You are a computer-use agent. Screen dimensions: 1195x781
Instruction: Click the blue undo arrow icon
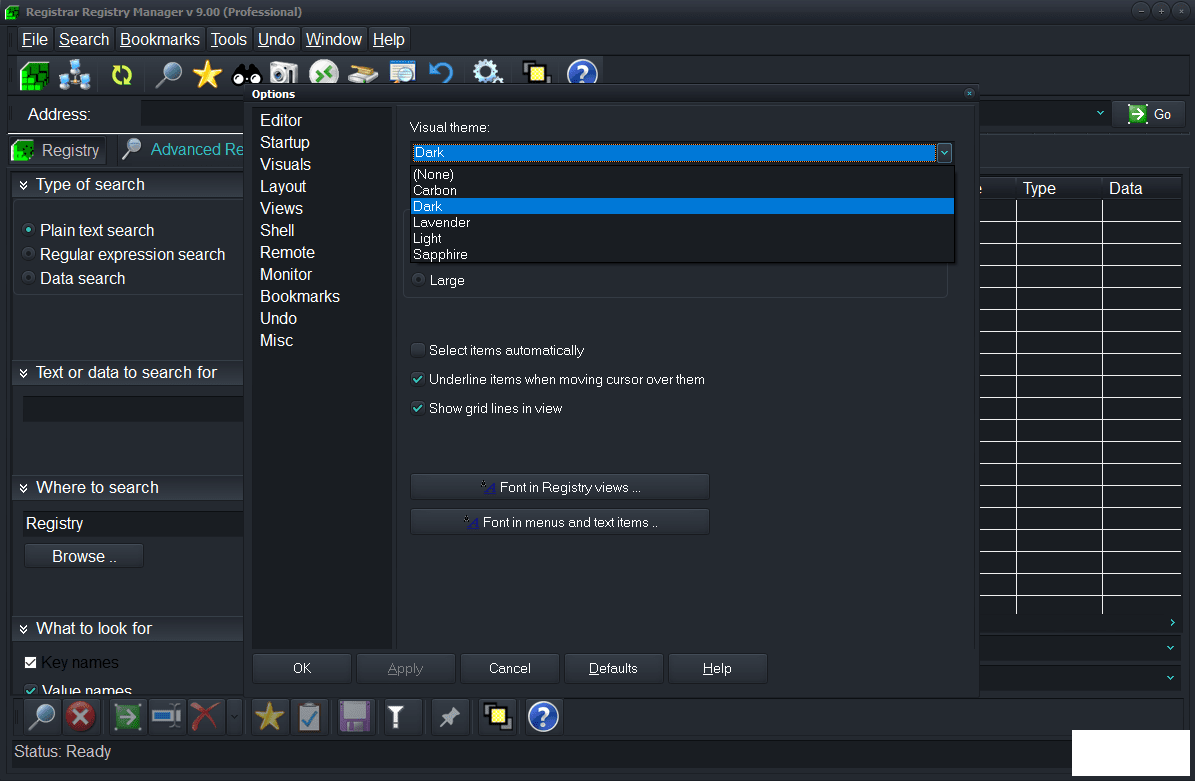[441, 73]
